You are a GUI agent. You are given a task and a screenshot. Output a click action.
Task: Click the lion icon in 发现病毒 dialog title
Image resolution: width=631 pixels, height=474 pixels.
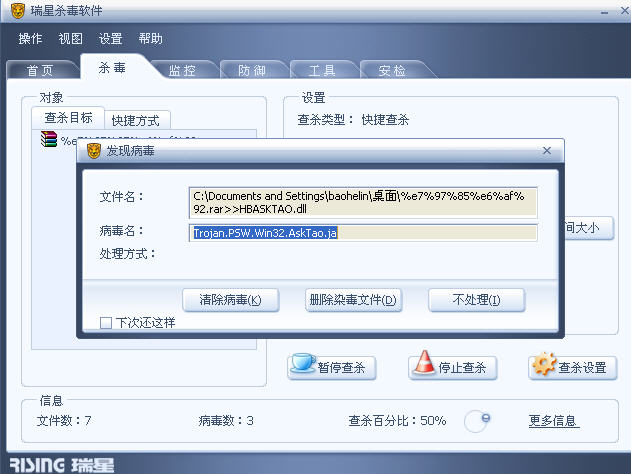94,151
